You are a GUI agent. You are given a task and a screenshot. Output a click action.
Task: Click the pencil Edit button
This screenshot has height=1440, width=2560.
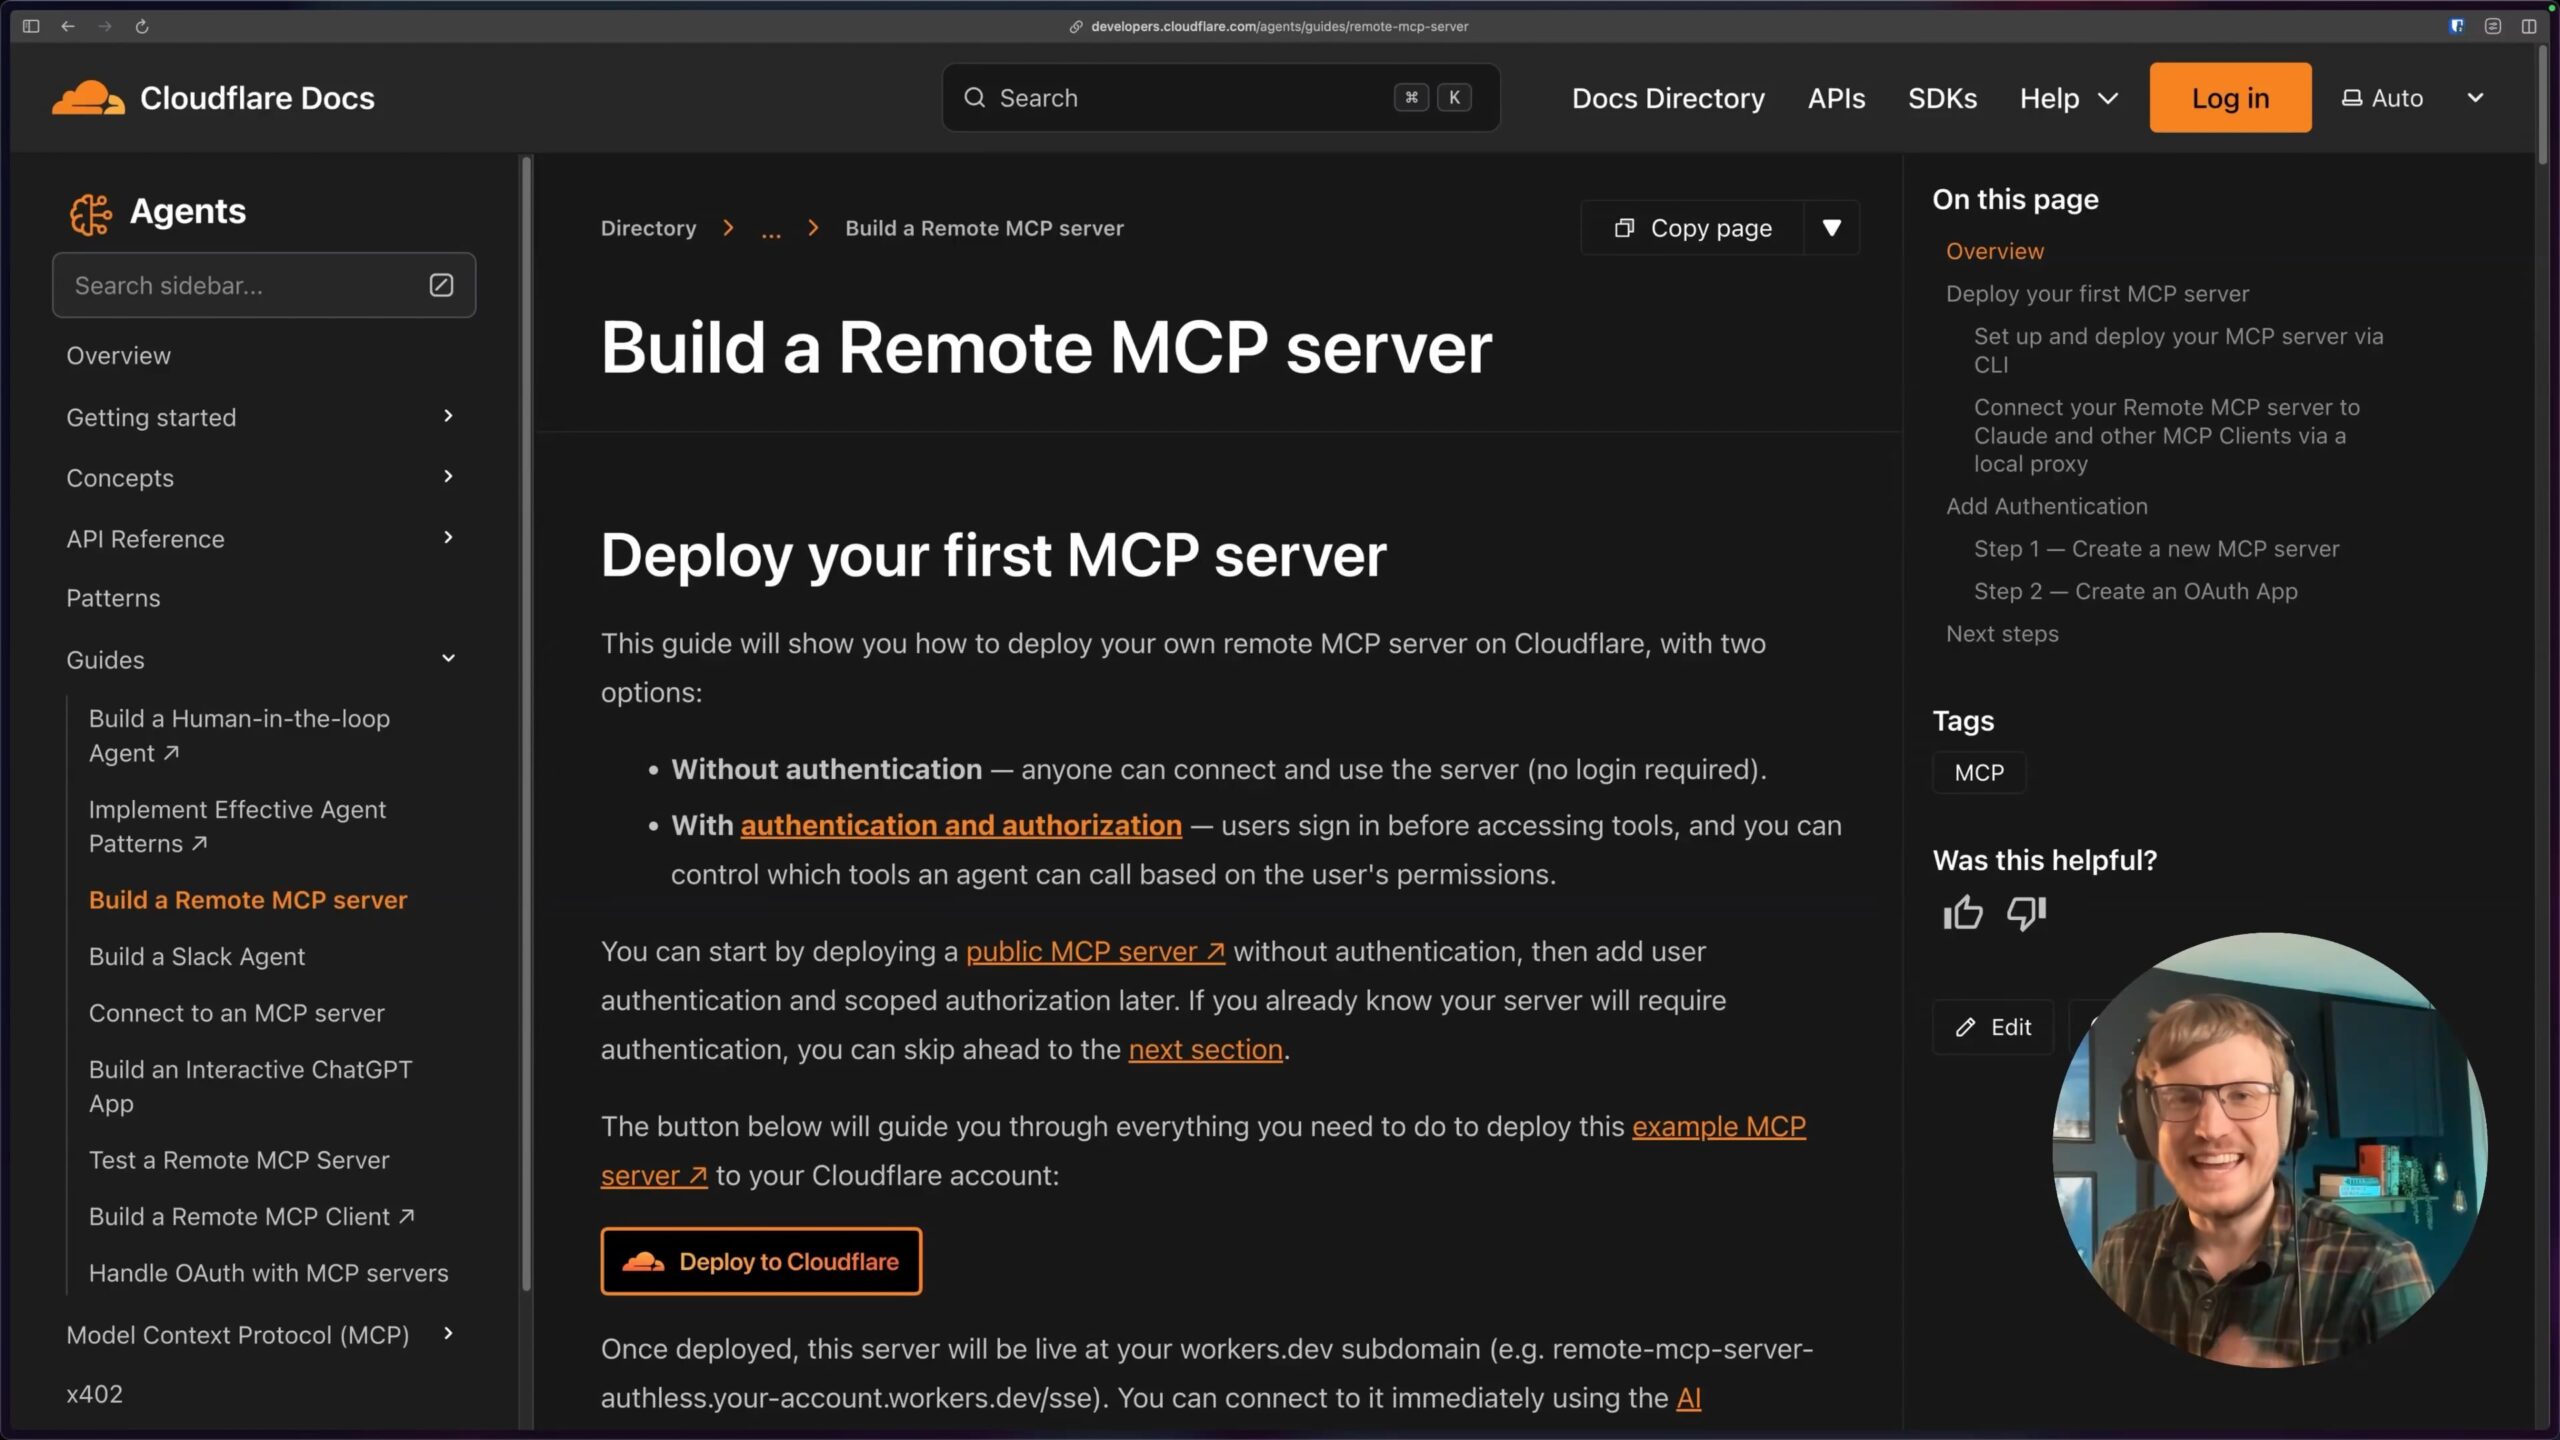click(x=1993, y=1027)
